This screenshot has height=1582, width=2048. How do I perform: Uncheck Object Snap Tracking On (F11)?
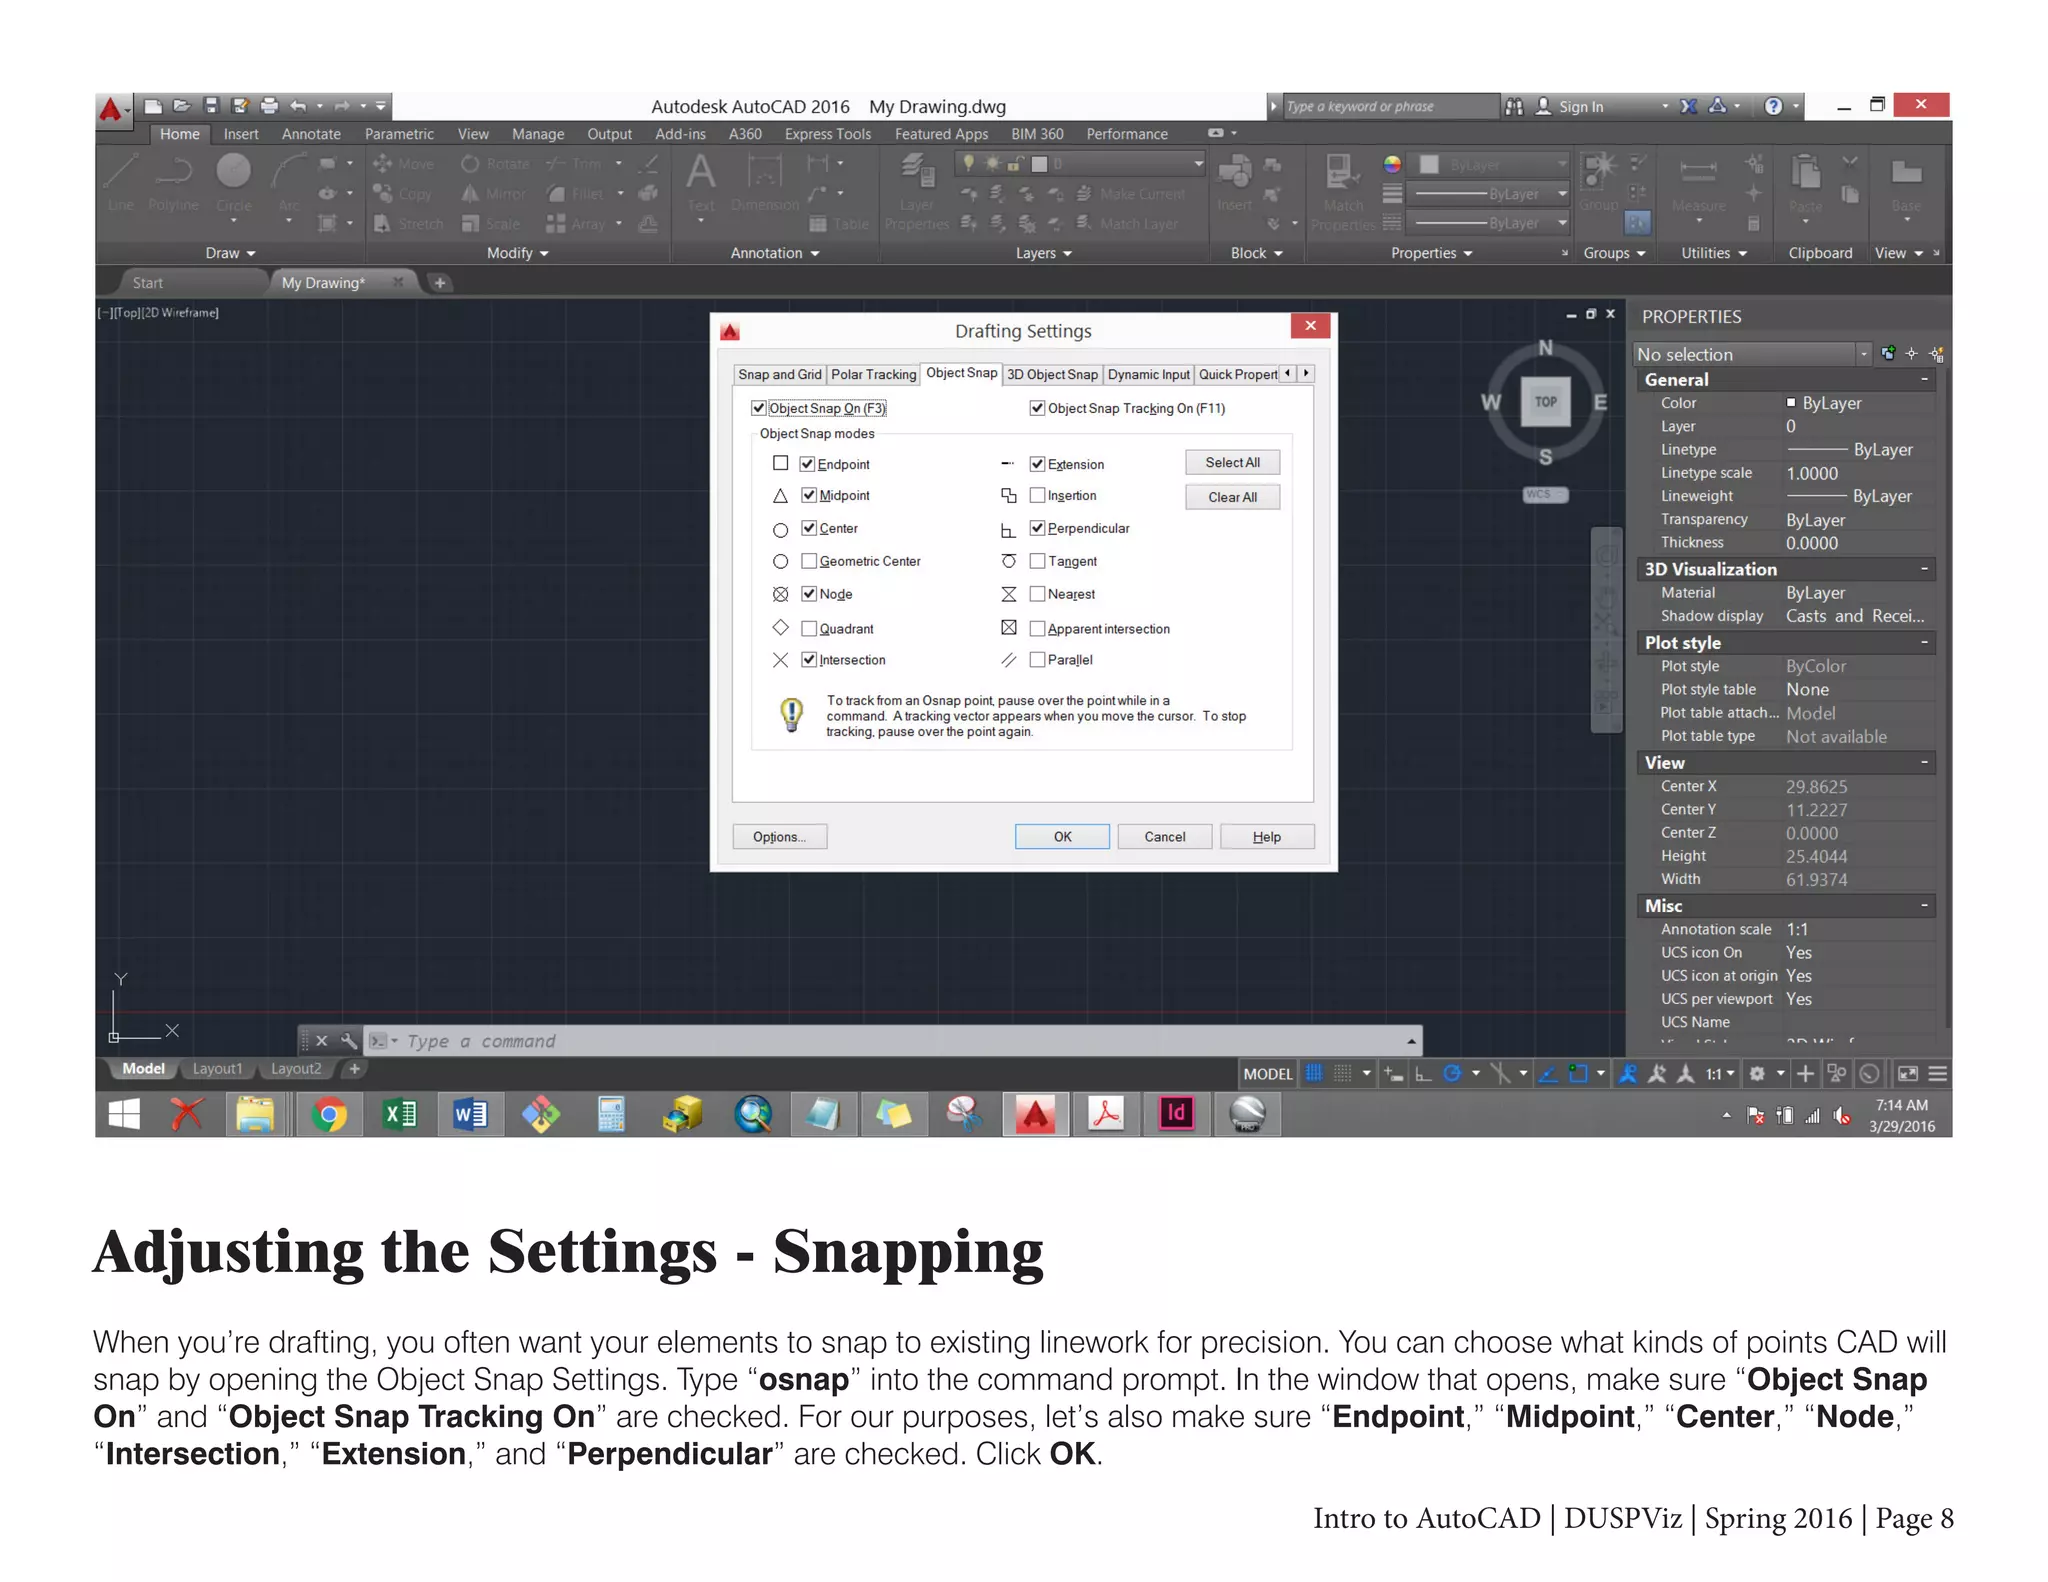[x=1037, y=408]
